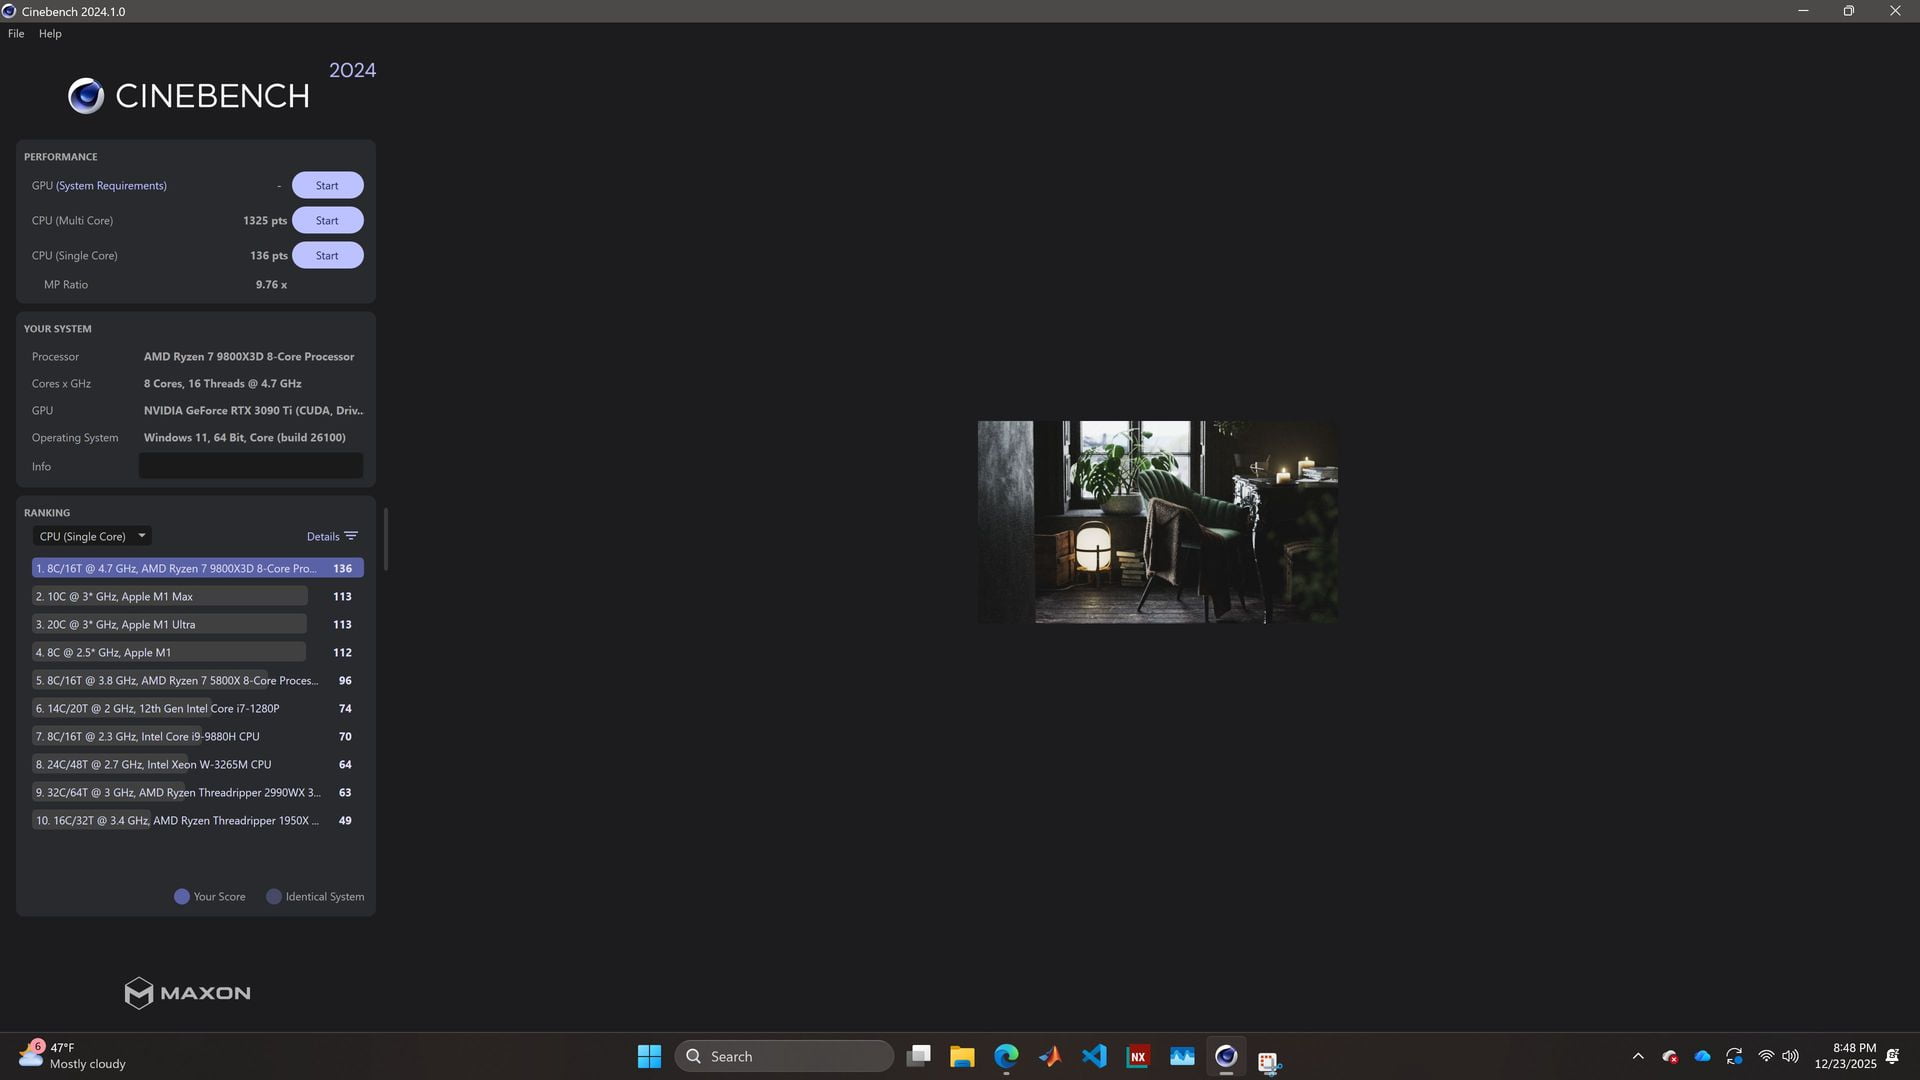The height and width of the screenshot is (1080, 1920).
Task: Open the CPU (Single Core) ranking dropdown
Action: [x=92, y=536]
